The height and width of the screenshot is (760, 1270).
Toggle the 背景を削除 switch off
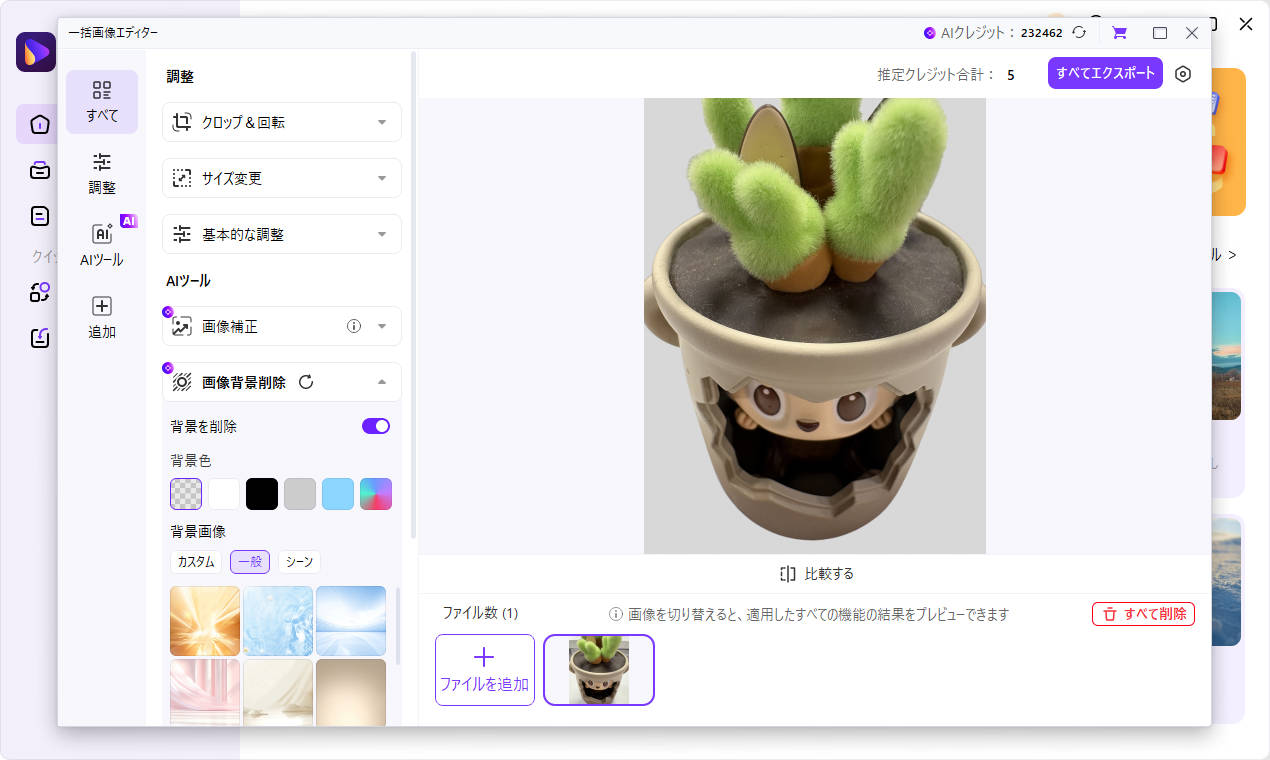[x=376, y=426]
